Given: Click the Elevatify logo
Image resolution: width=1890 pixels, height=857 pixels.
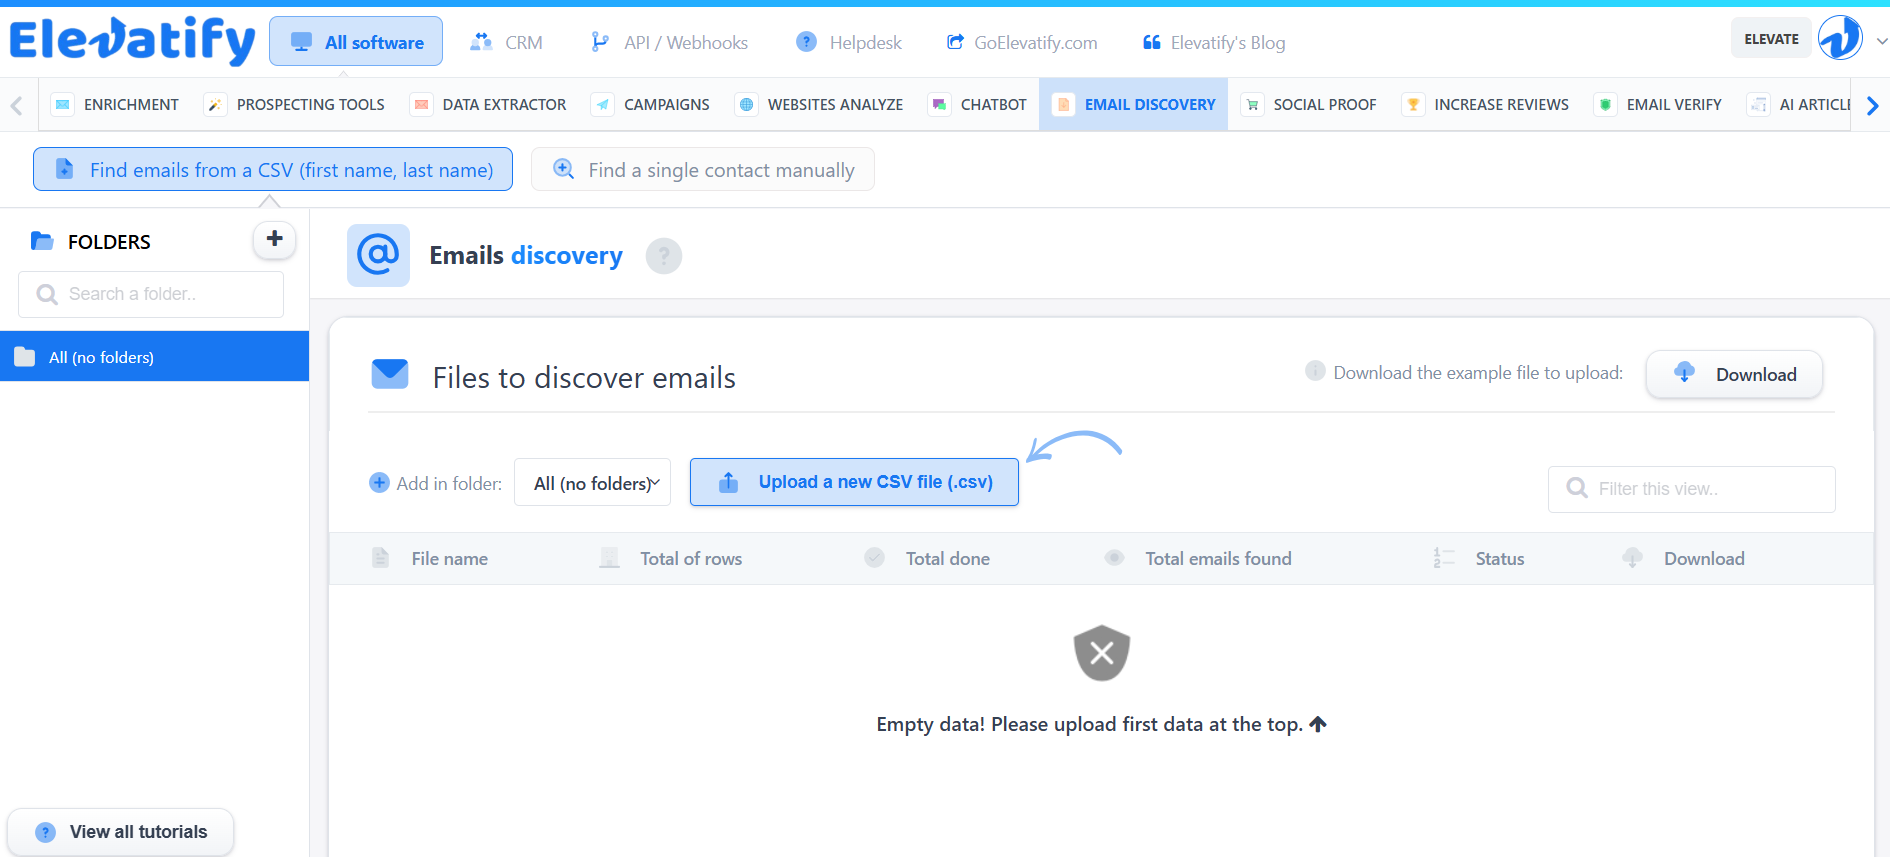Looking at the screenshot, I should click(132, 41).
